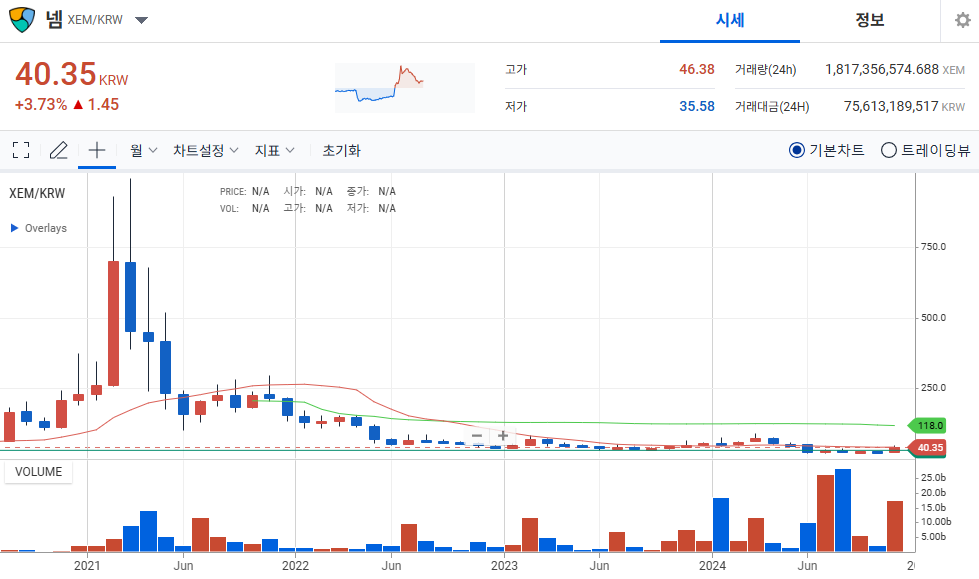Click the 2021 time axis label
Image resolution: width=979 pixels, height=579 pixels.
(x=87, y=566)
